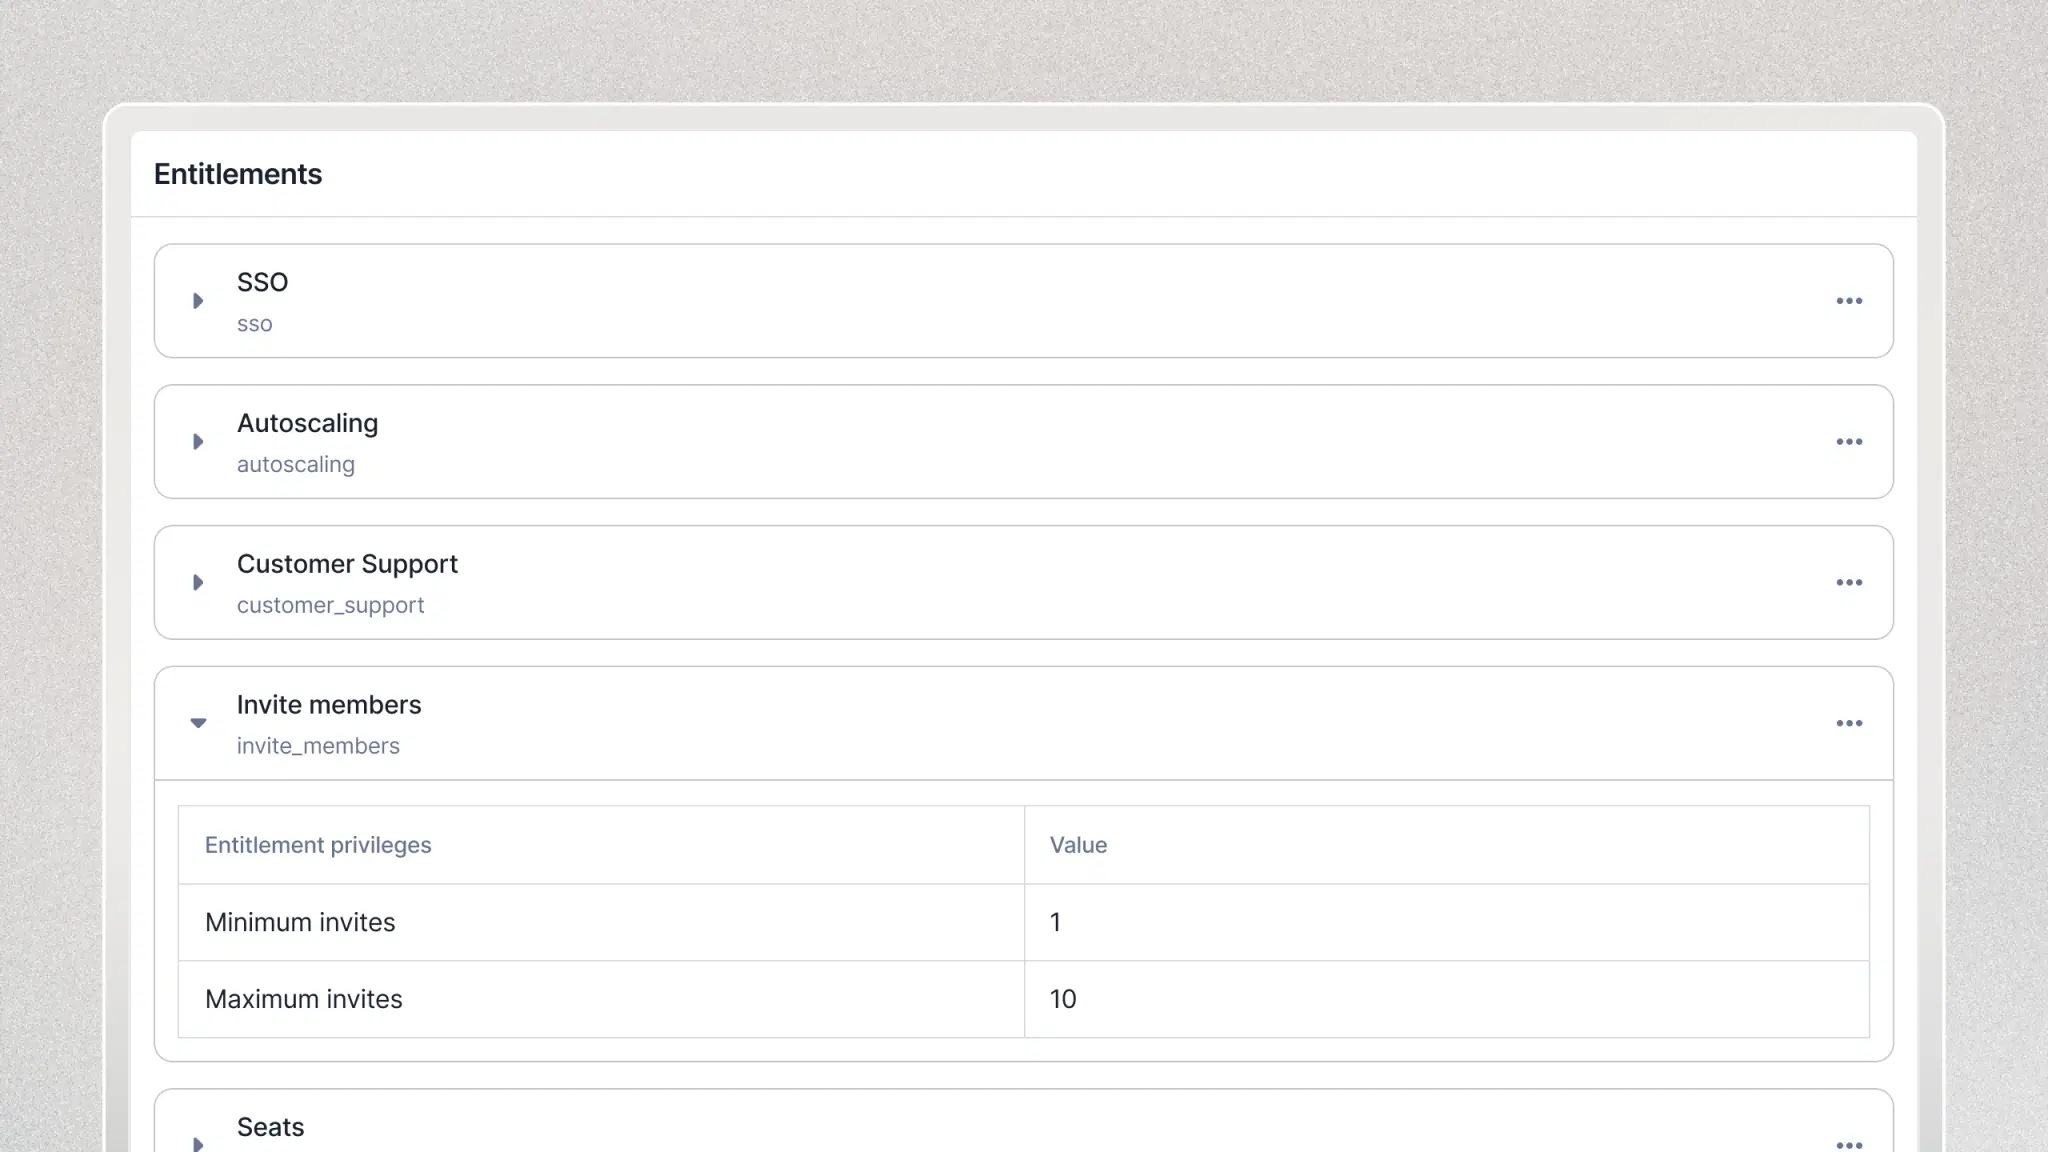Select the Entitlements heading
This screenshot has width=2048, height=1152.
[237, 174]
